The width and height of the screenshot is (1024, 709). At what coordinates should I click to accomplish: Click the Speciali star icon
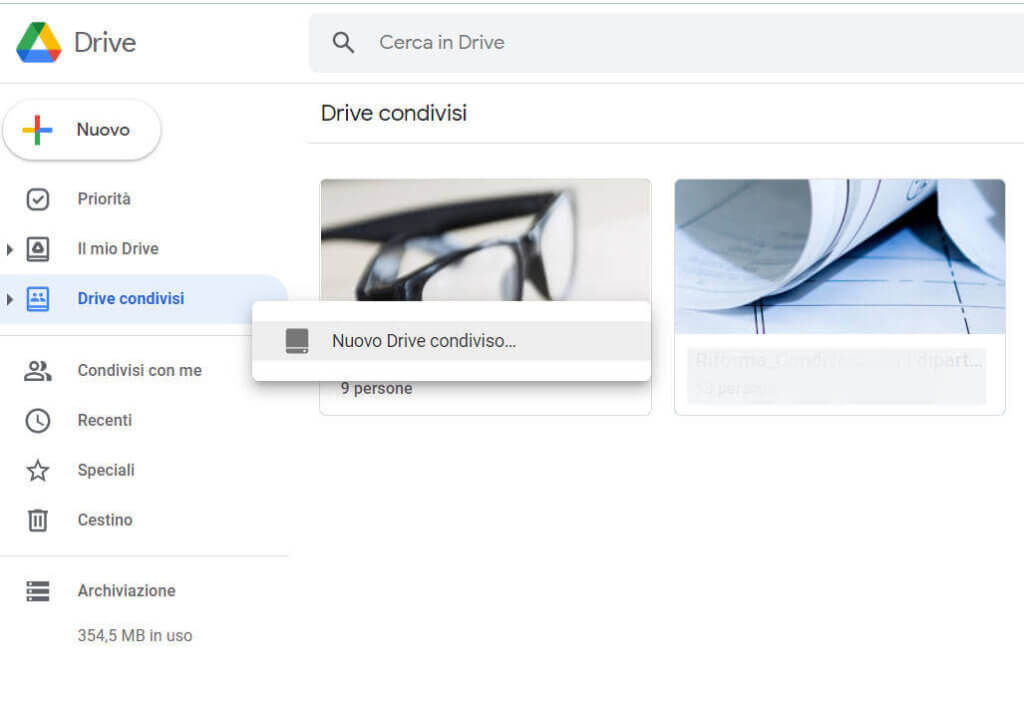pos(38,471)
